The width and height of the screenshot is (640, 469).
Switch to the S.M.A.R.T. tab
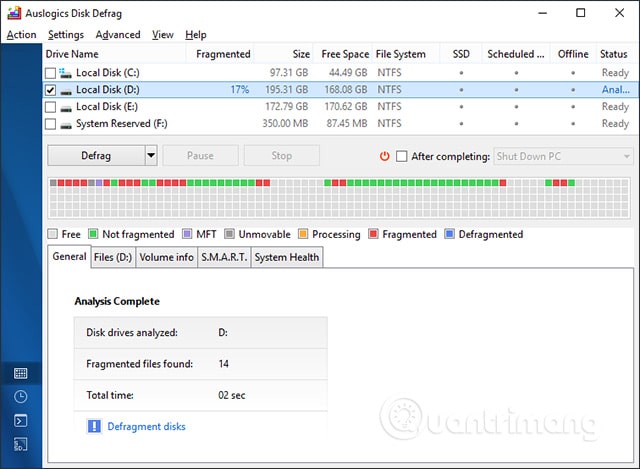224,257
